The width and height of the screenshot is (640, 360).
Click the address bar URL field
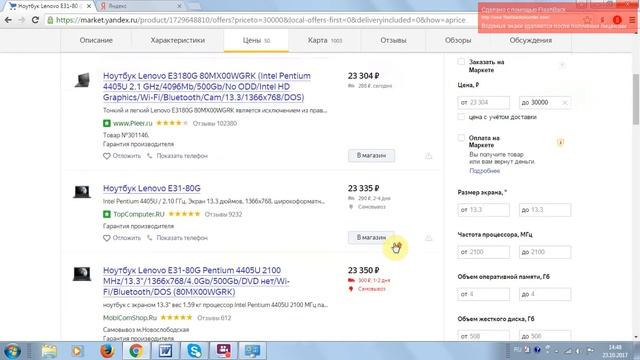(260, 20)
